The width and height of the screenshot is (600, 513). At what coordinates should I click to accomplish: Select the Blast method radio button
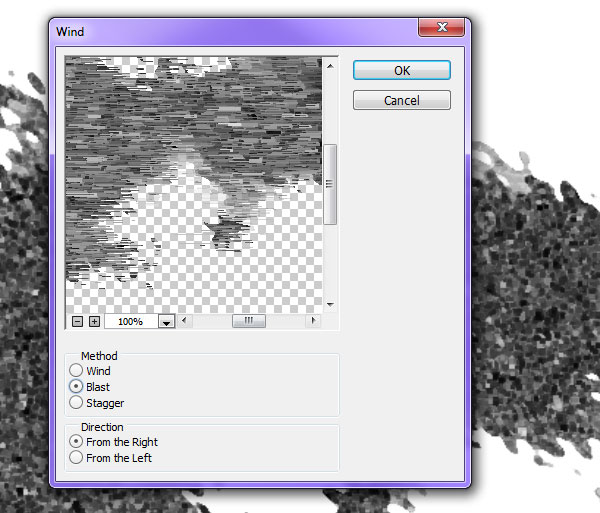coord(76,386)
